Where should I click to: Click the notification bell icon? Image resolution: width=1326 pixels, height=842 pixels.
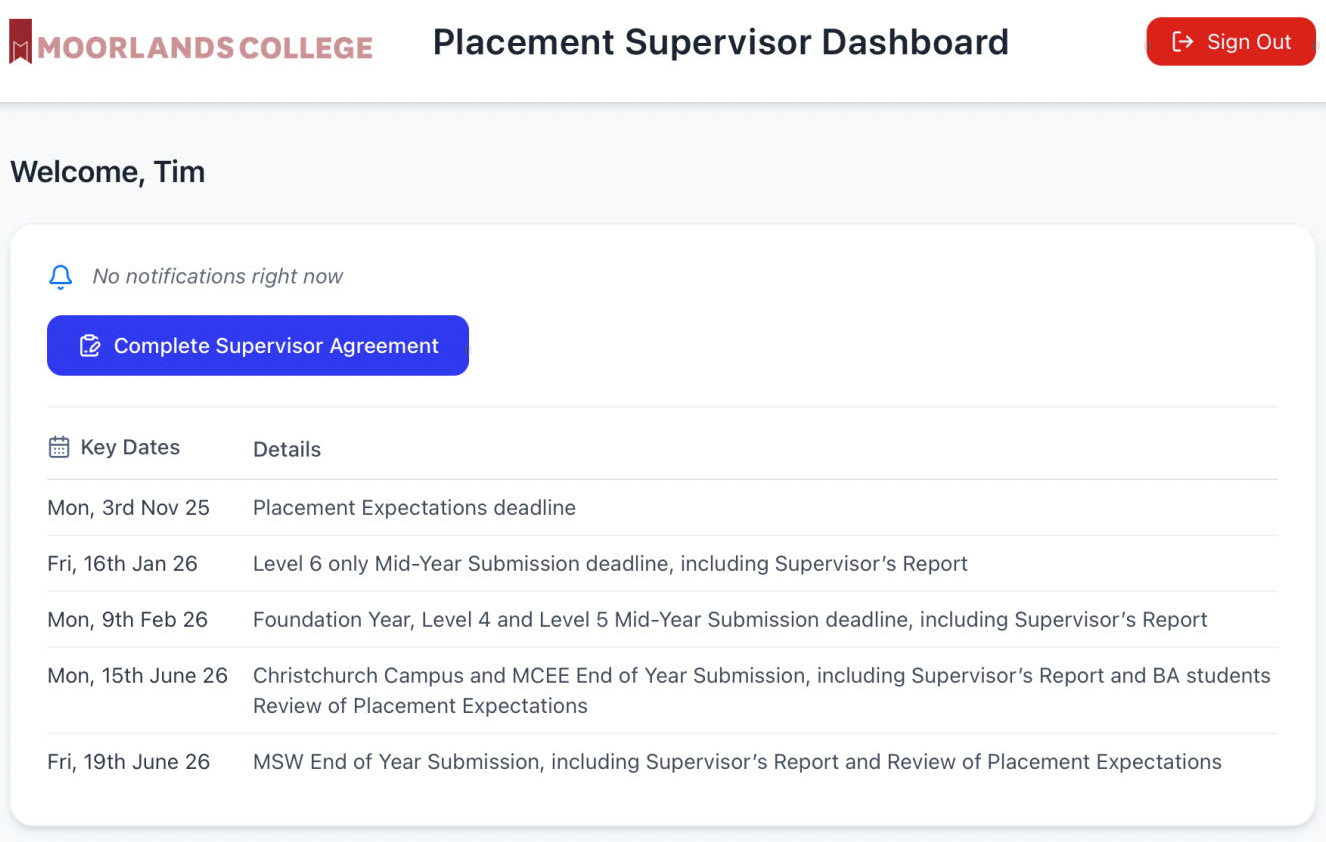61,277
